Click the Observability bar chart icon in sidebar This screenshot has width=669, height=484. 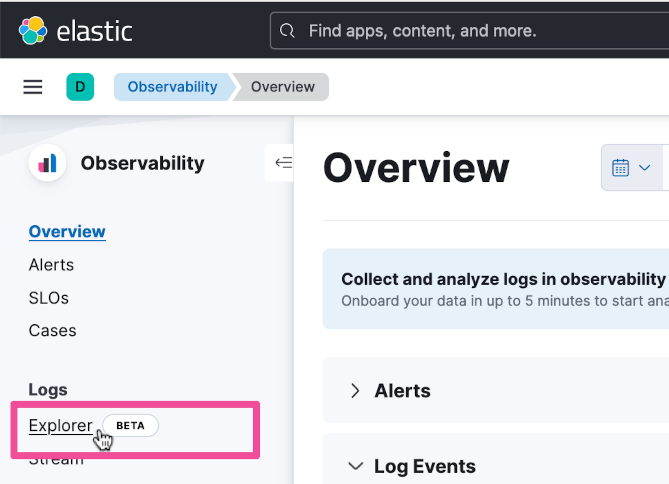coord(48,163)
